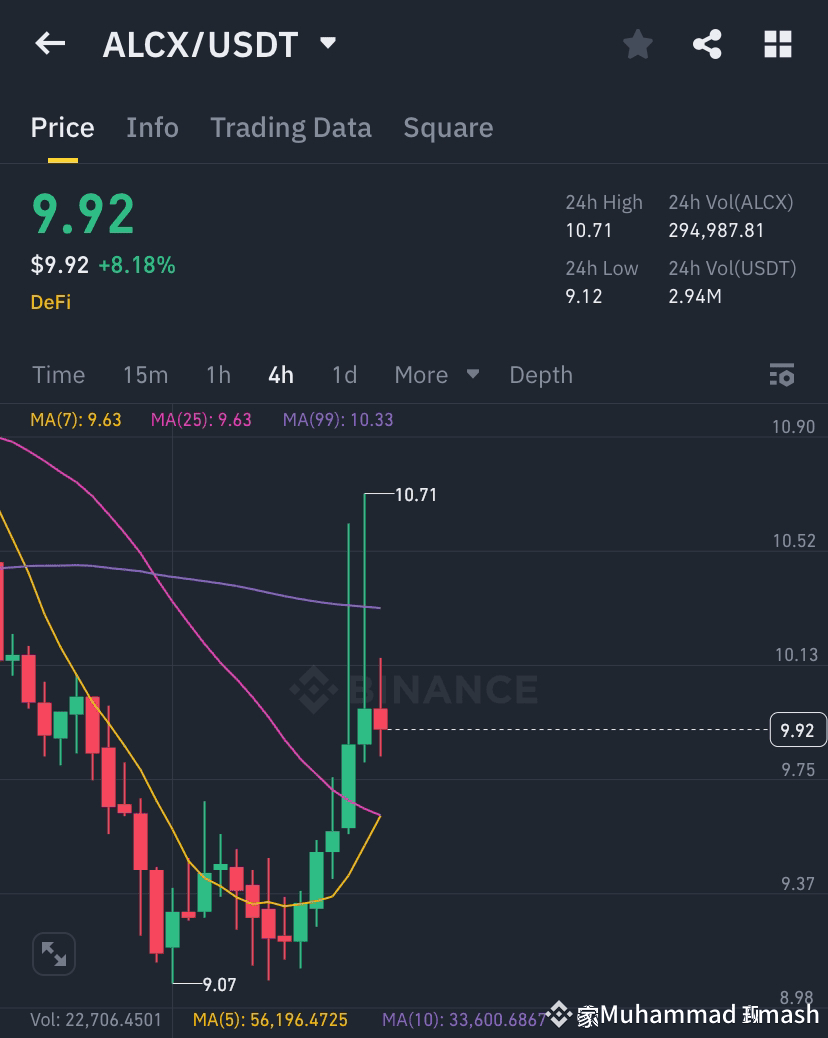Open chart indicator settings icon

tap(782, 375)
